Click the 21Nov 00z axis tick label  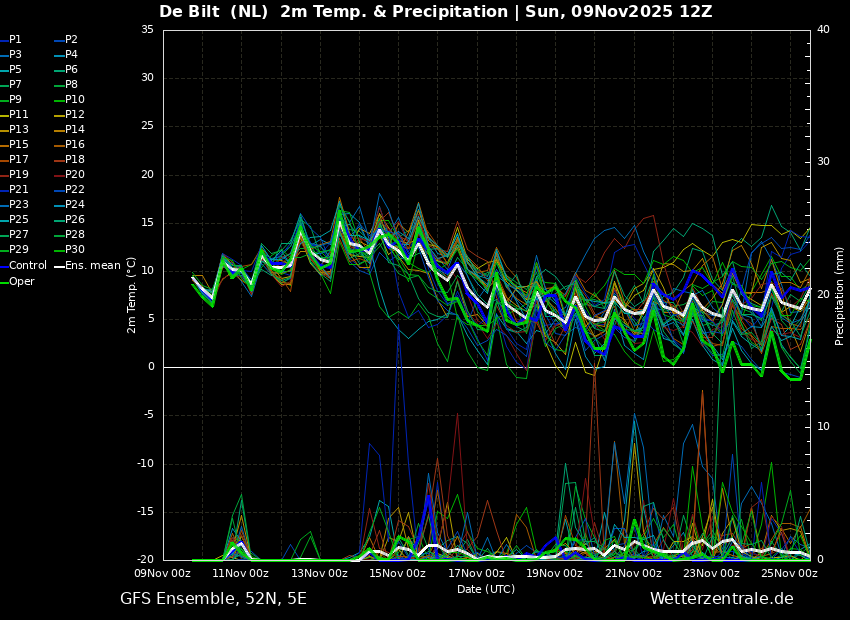pyautogui.click(x=633, y=573)
